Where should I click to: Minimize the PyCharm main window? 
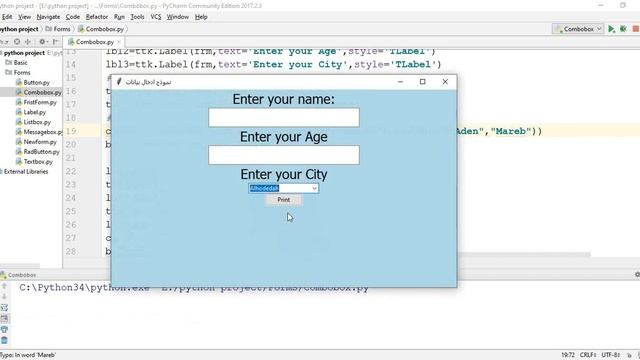tap(600, 6)
